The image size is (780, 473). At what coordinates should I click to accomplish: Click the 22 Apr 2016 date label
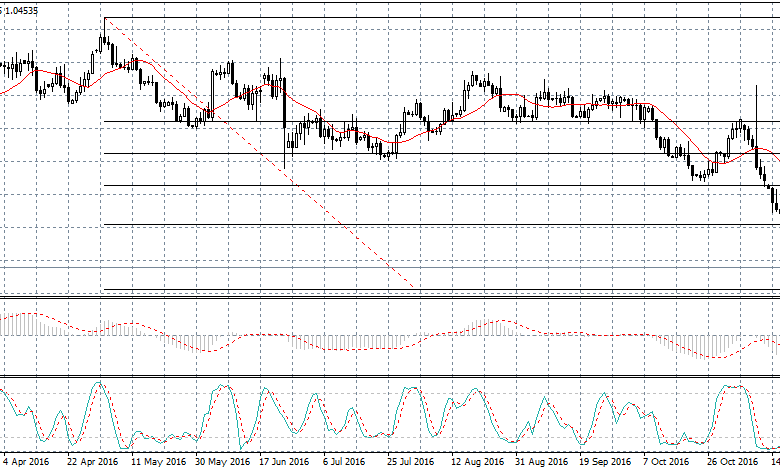coord(91,462)
